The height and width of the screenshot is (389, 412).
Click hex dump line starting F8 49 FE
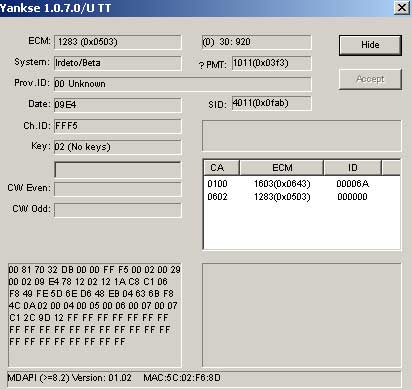91,294
